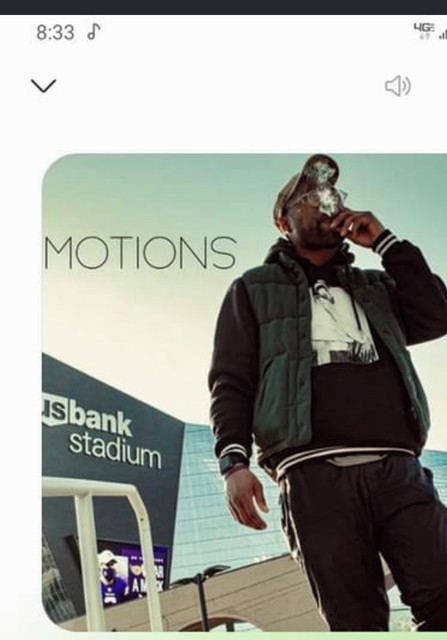Click the street lamp in the artwork
Viewport: 447px width, 640px height.
pyautogui.click(x=201, y=596)
